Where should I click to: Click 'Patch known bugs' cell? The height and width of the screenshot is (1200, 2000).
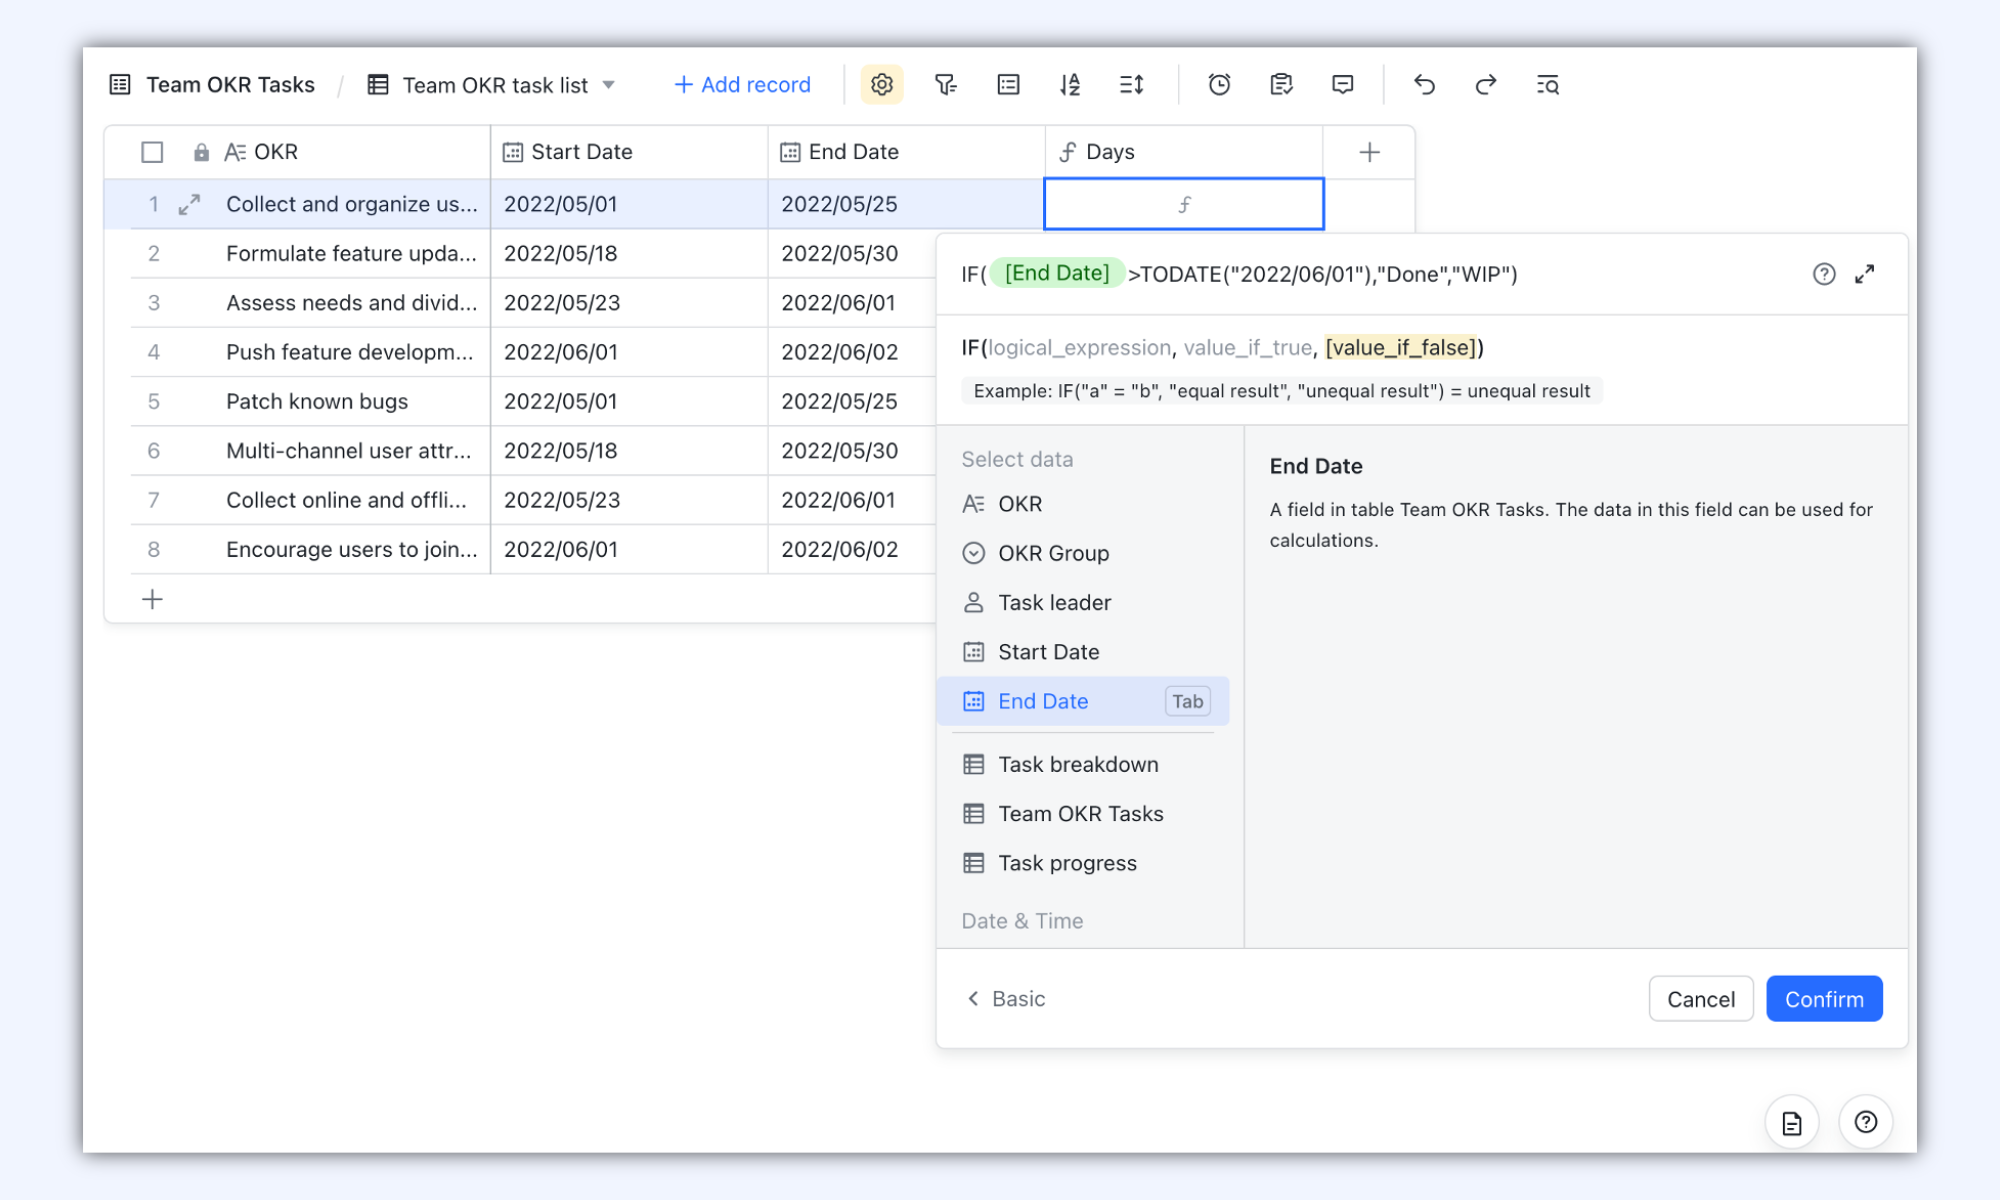317,401
